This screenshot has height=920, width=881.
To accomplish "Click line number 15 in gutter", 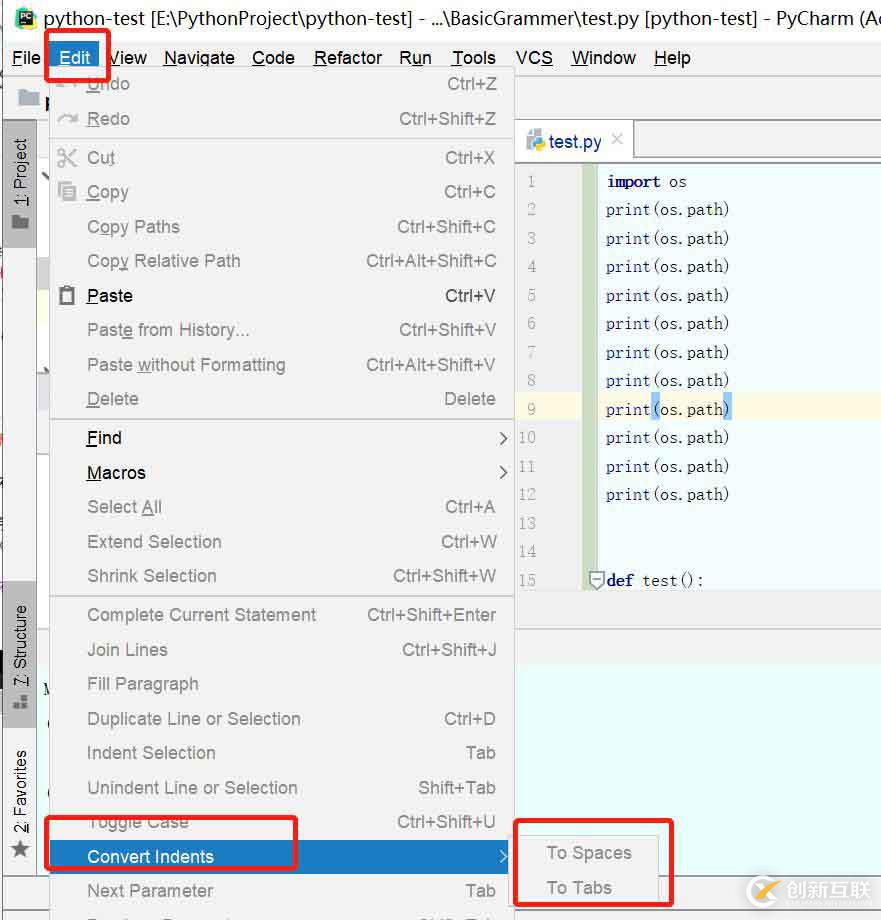I will pos(527,580).
